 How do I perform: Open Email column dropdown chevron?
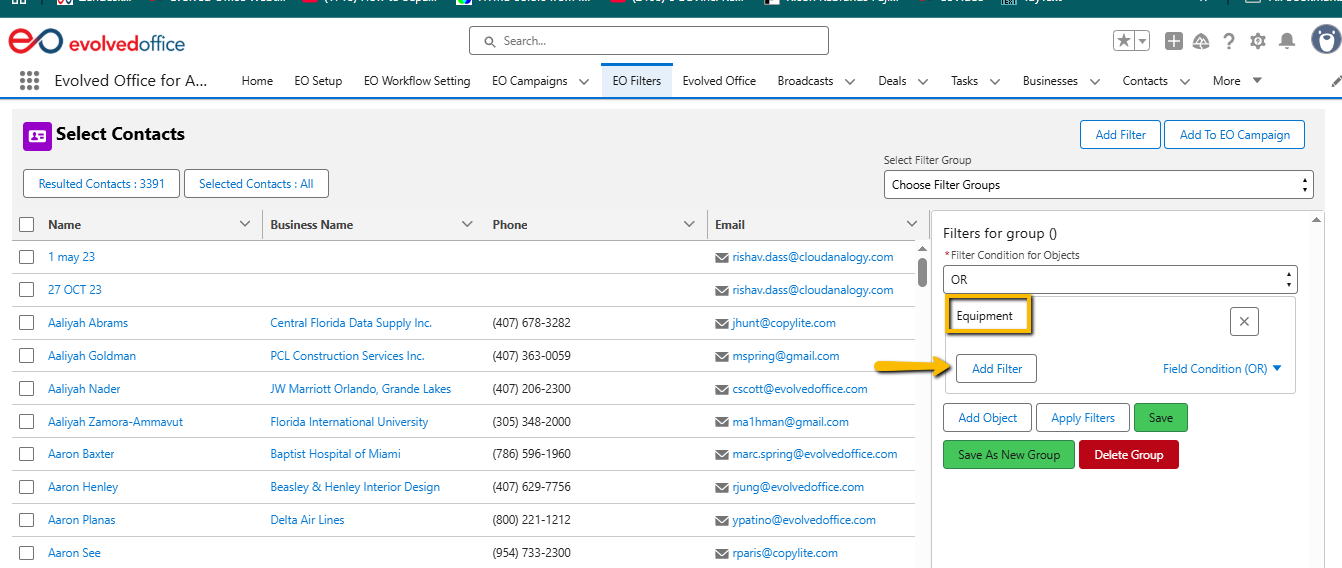click(911, 224)
